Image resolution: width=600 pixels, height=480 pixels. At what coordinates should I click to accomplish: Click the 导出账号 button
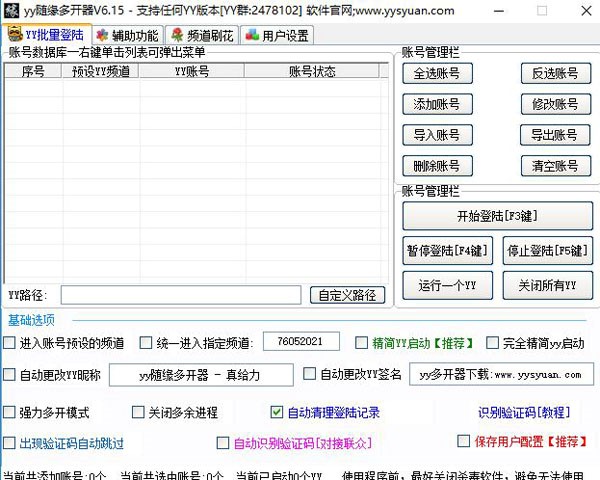click(x=555, y=135)
